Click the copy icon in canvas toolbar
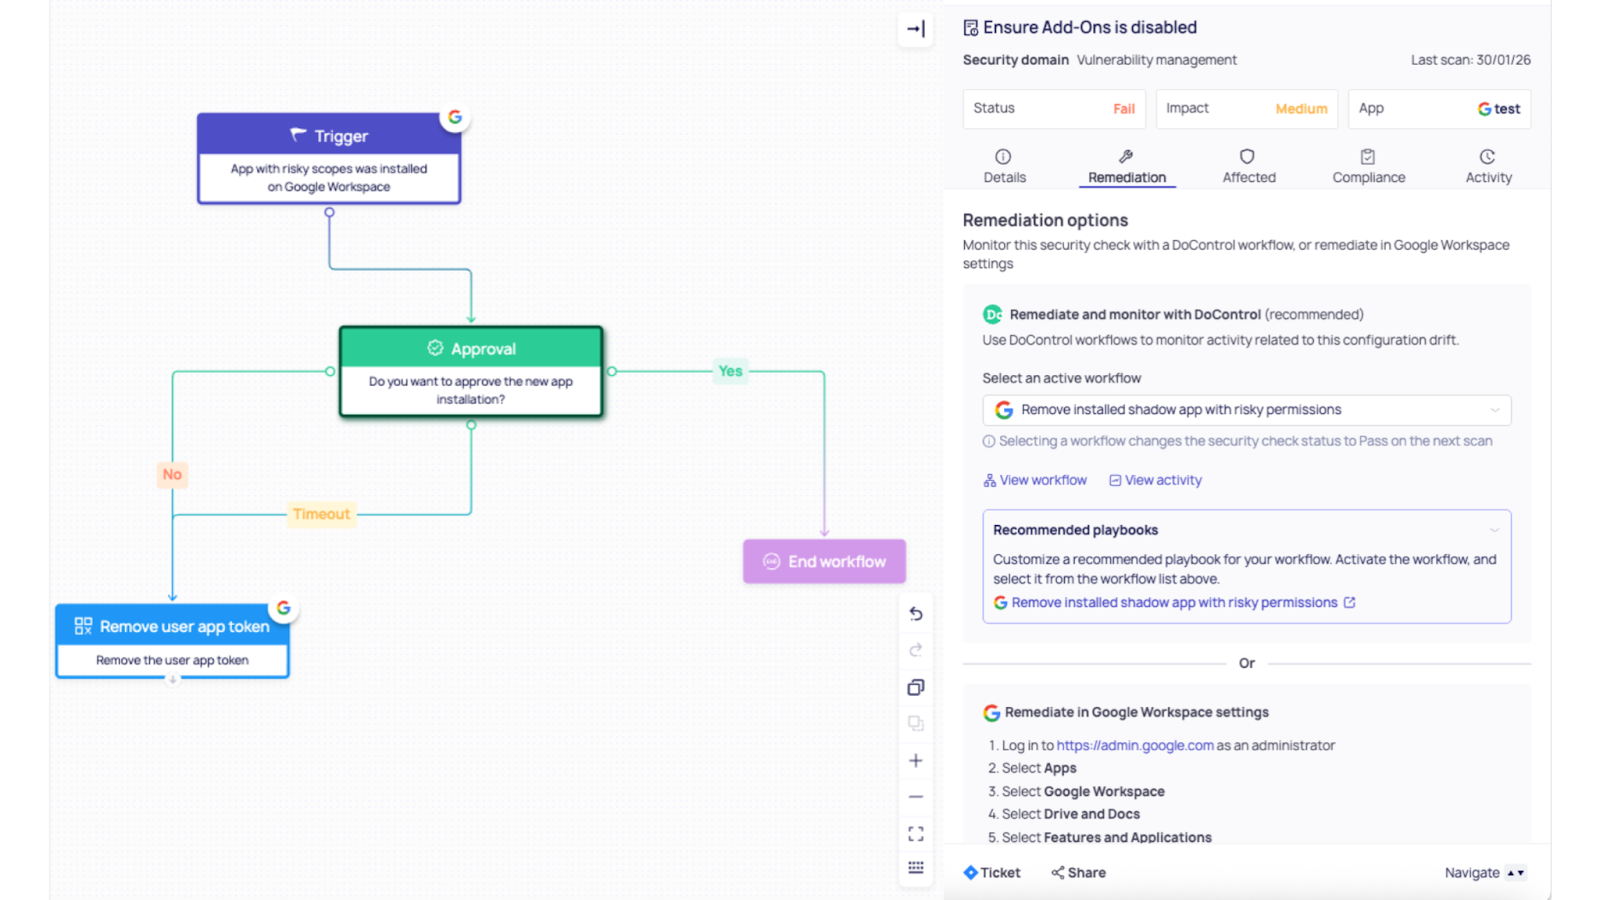1600x900 pixels. 915,687
